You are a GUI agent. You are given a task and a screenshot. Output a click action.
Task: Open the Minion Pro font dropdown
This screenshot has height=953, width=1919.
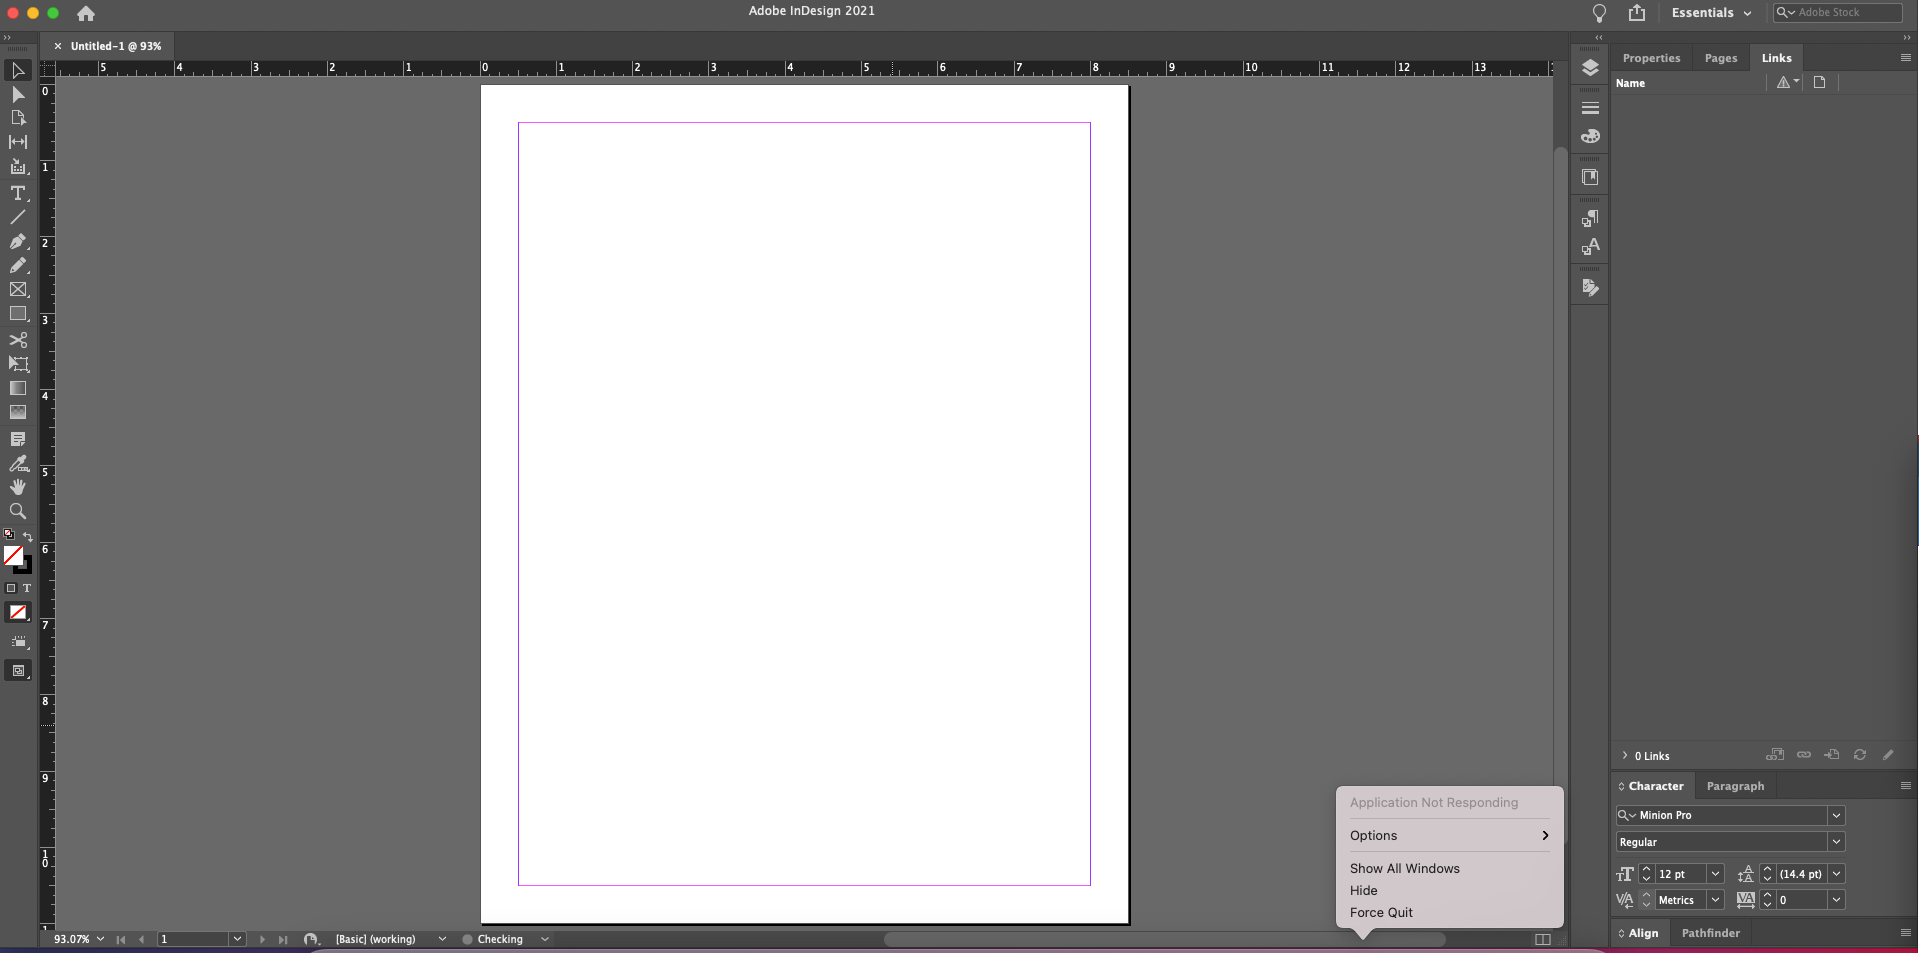[x=1836, y=815]
